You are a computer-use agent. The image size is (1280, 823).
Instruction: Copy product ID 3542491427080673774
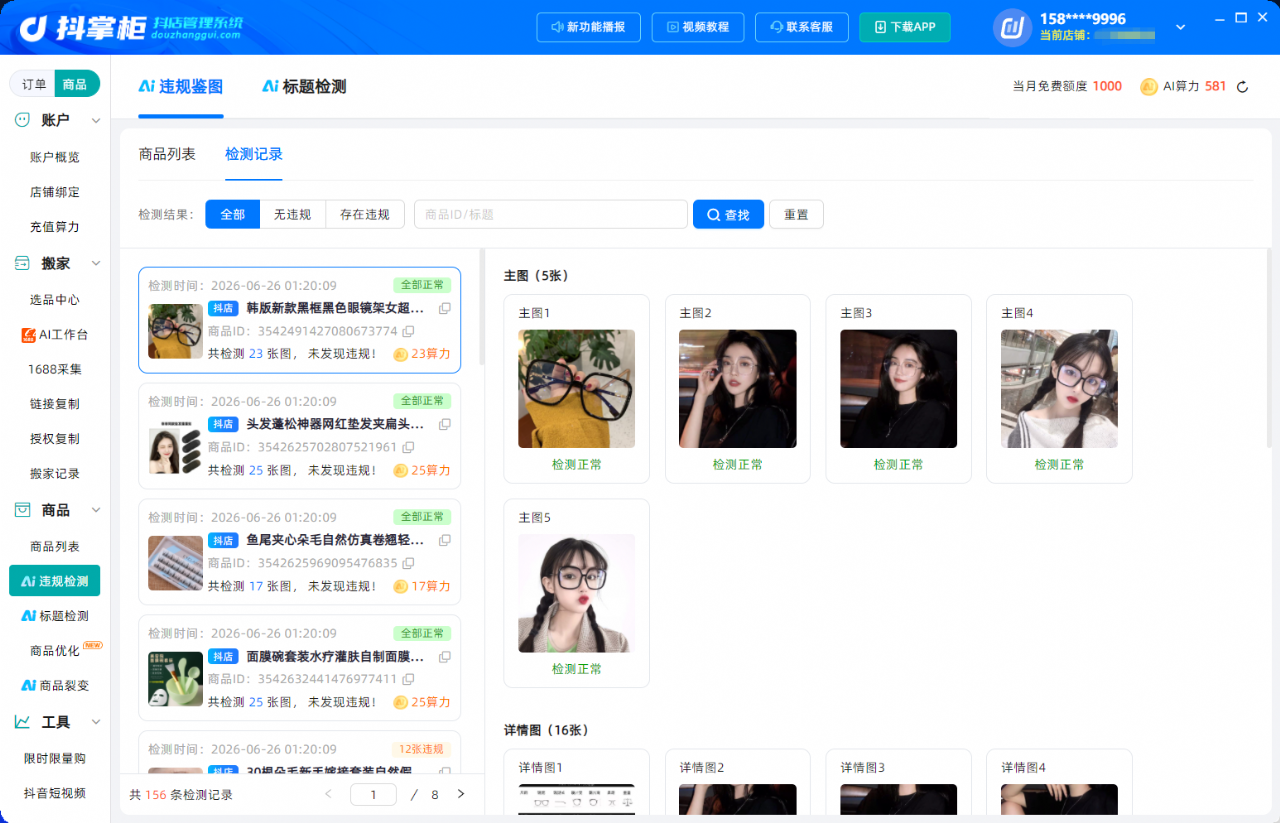point(408,331)
